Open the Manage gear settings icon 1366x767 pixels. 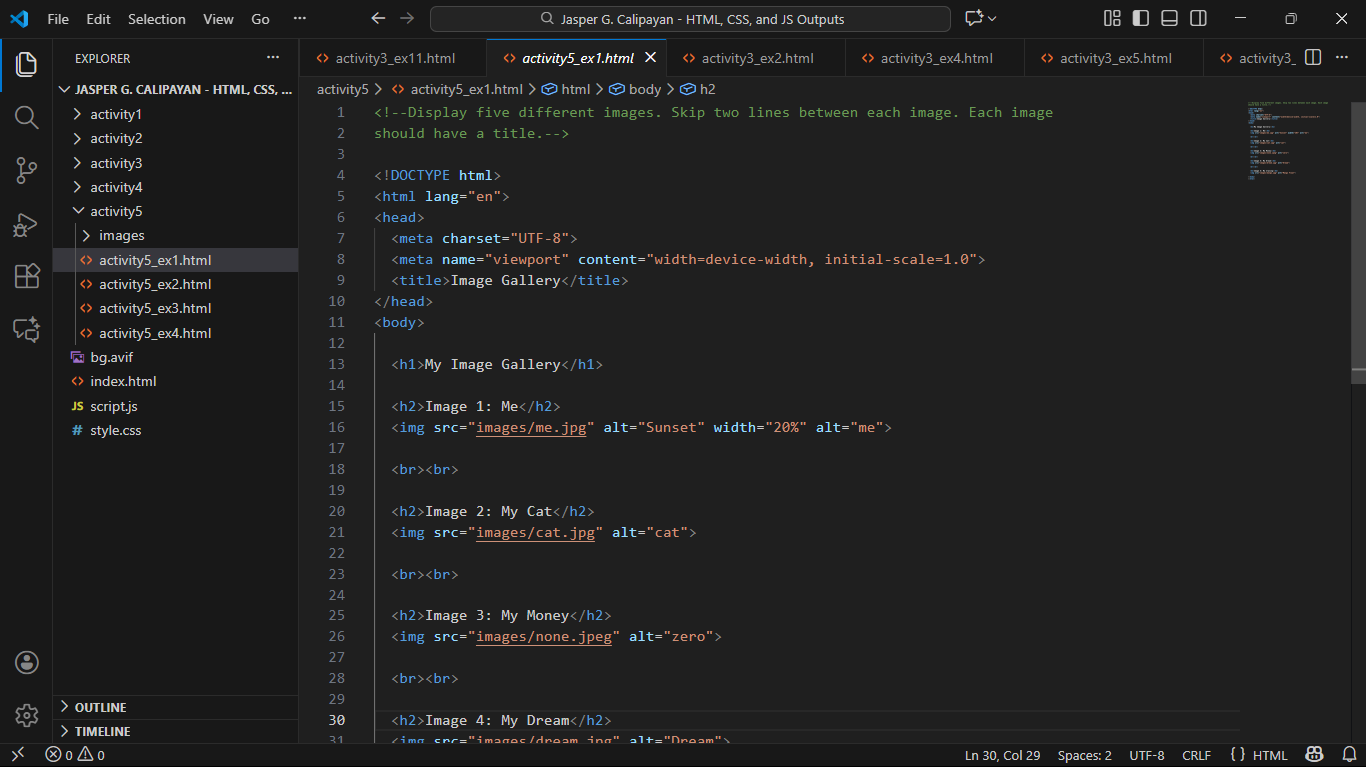tap(26, 715)
